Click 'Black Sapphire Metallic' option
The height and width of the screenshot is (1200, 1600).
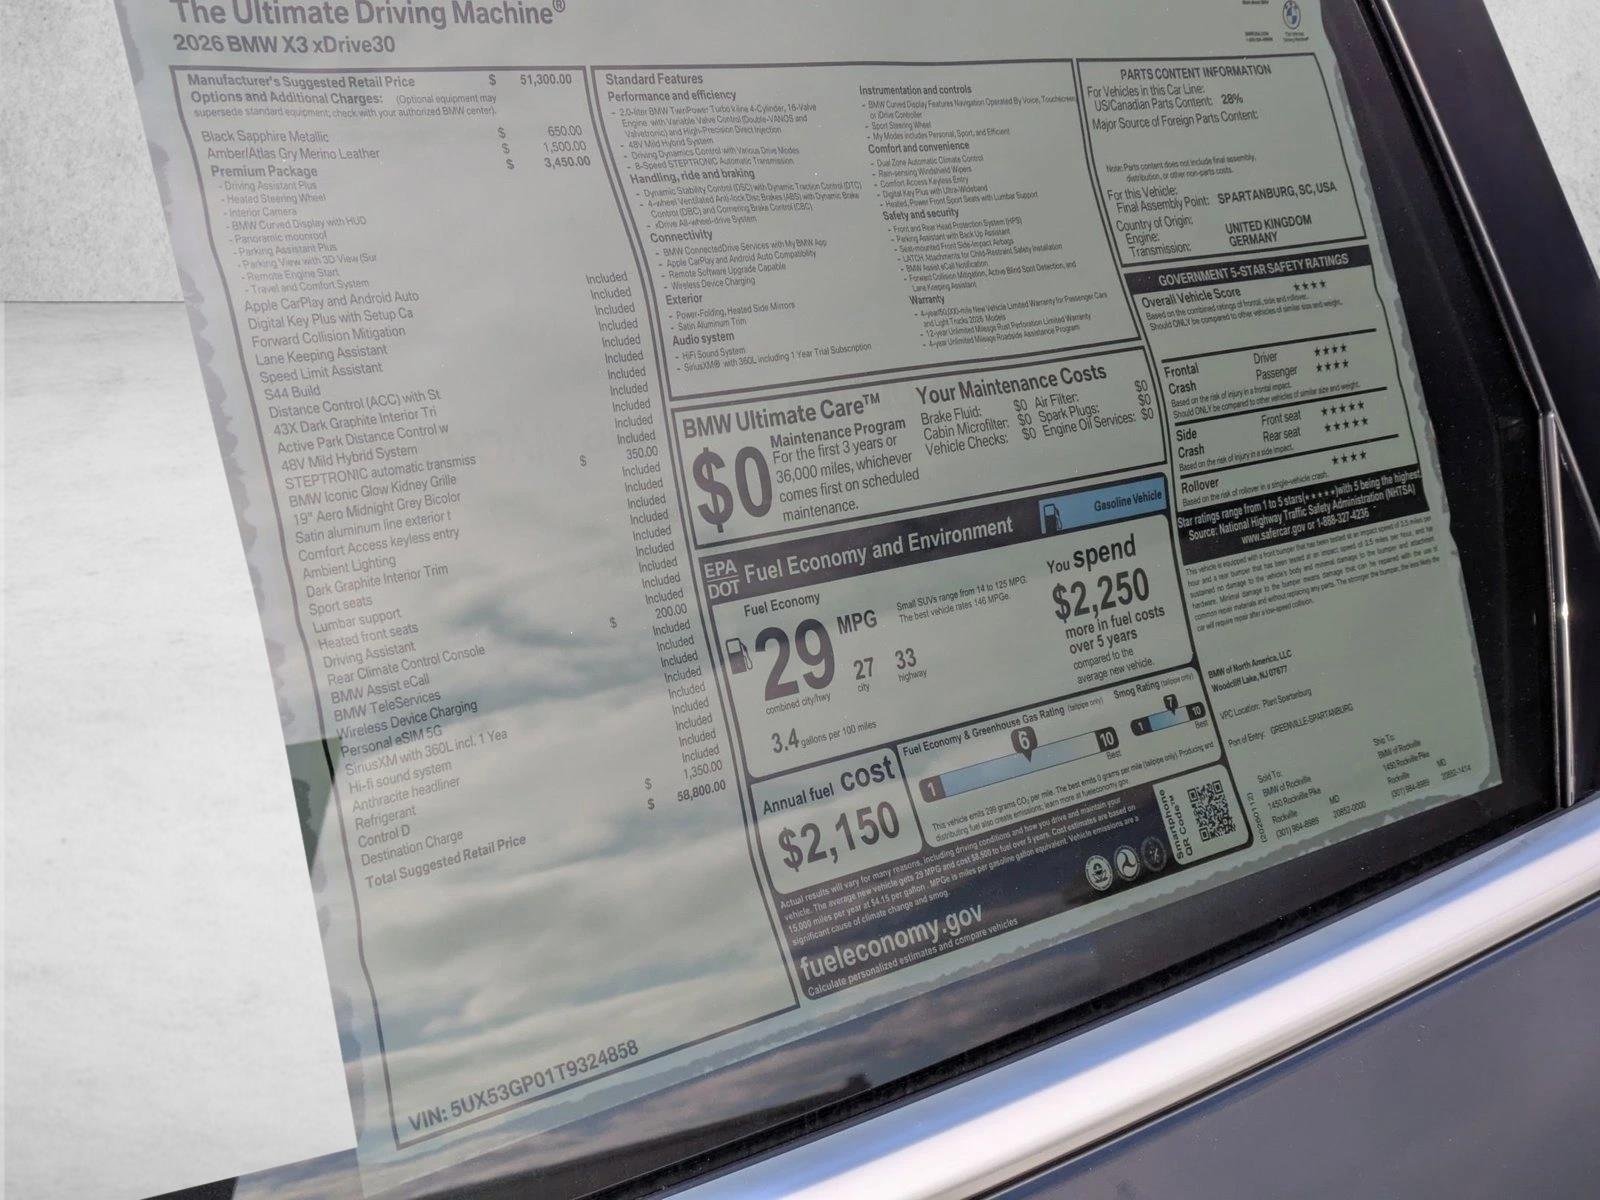click(265, 137)
